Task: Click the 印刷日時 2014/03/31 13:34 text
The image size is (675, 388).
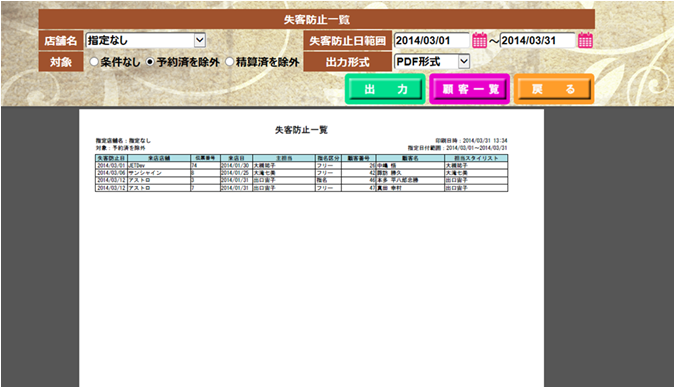Action: (x=471, y=141)
